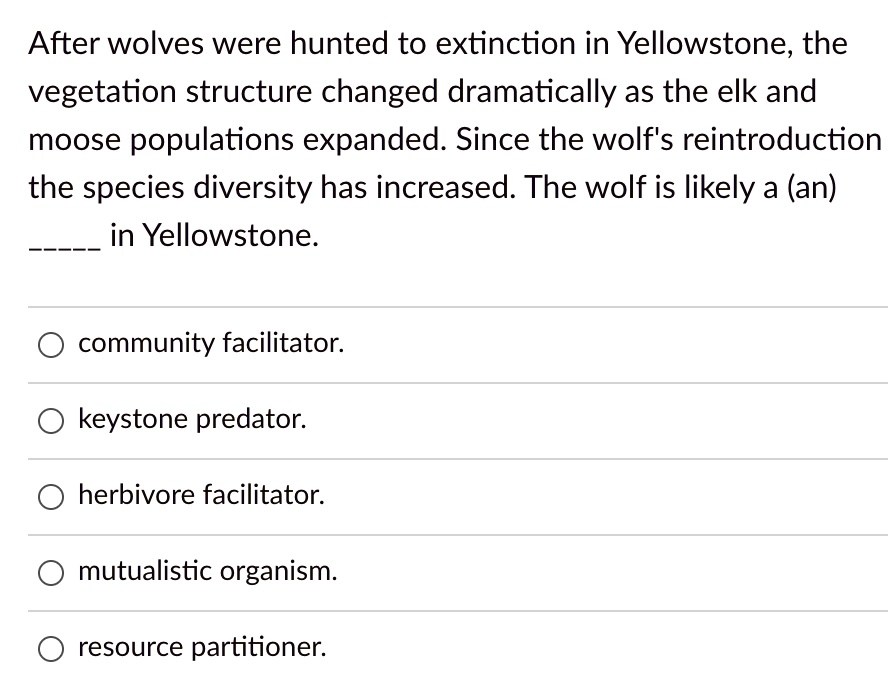Select the "resource partitioner" radio button
Image resolution: width=896 pixels, height=690 pixels.
[x=50, y=648]
